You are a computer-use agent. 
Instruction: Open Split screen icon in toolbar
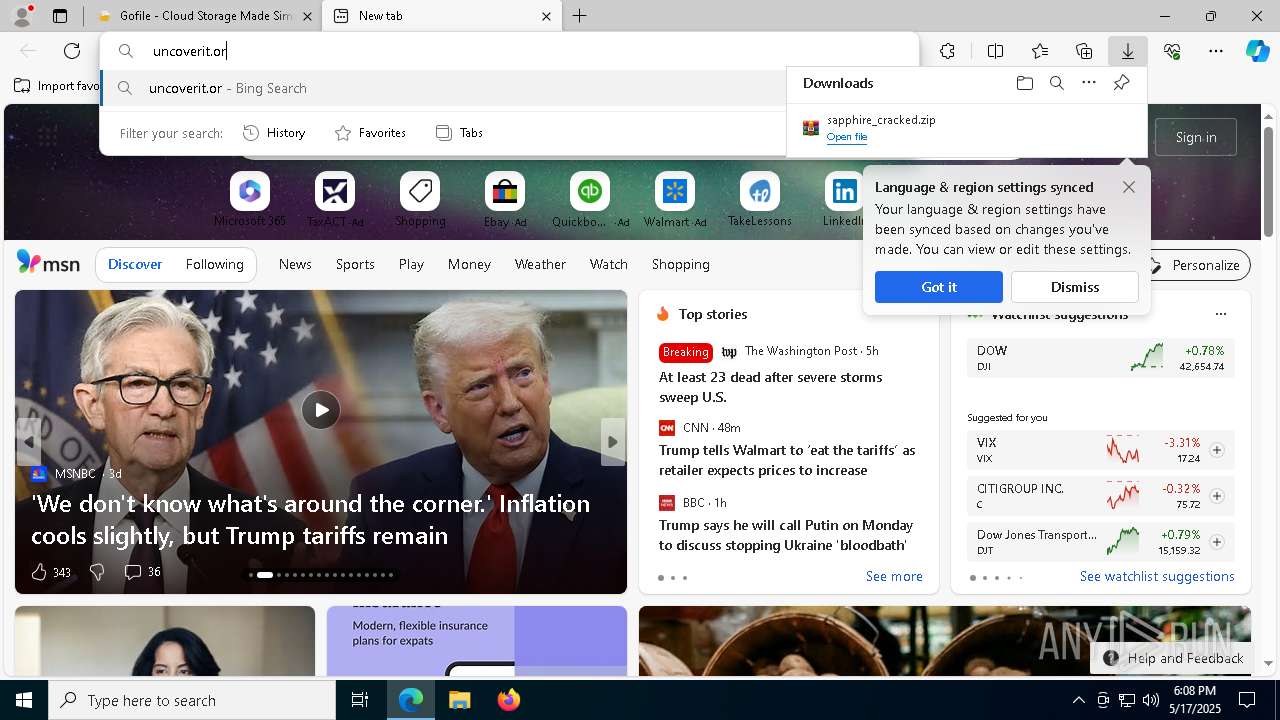click(995, 51)
